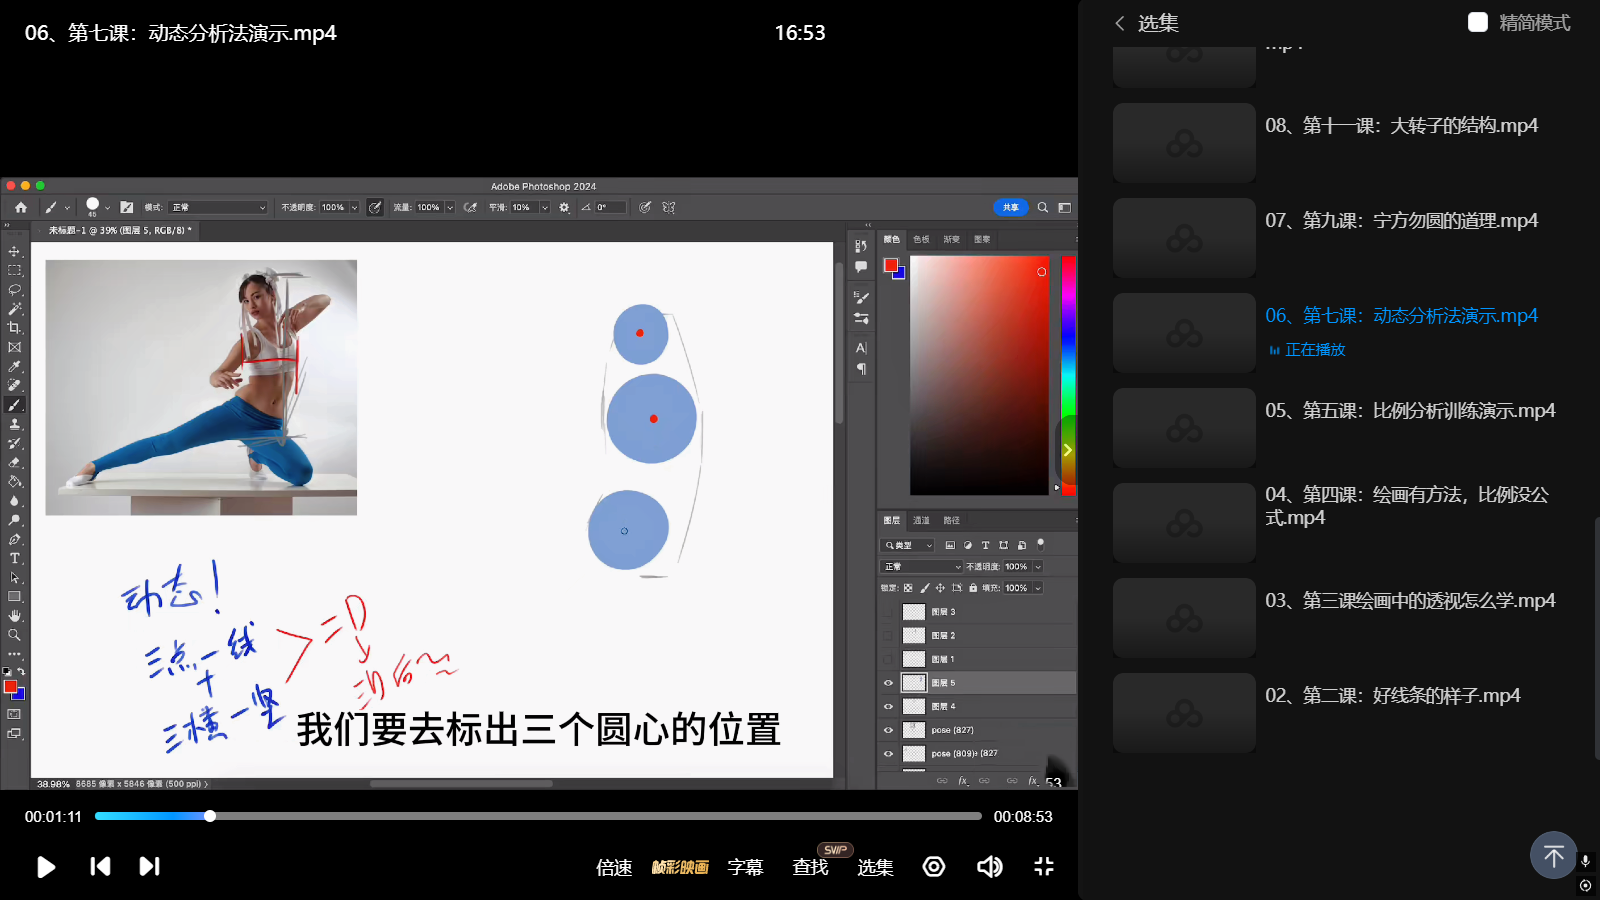Screen dimensions: 1600x900
Task: Open the History panel icon
Action: (x=861, y=246)
